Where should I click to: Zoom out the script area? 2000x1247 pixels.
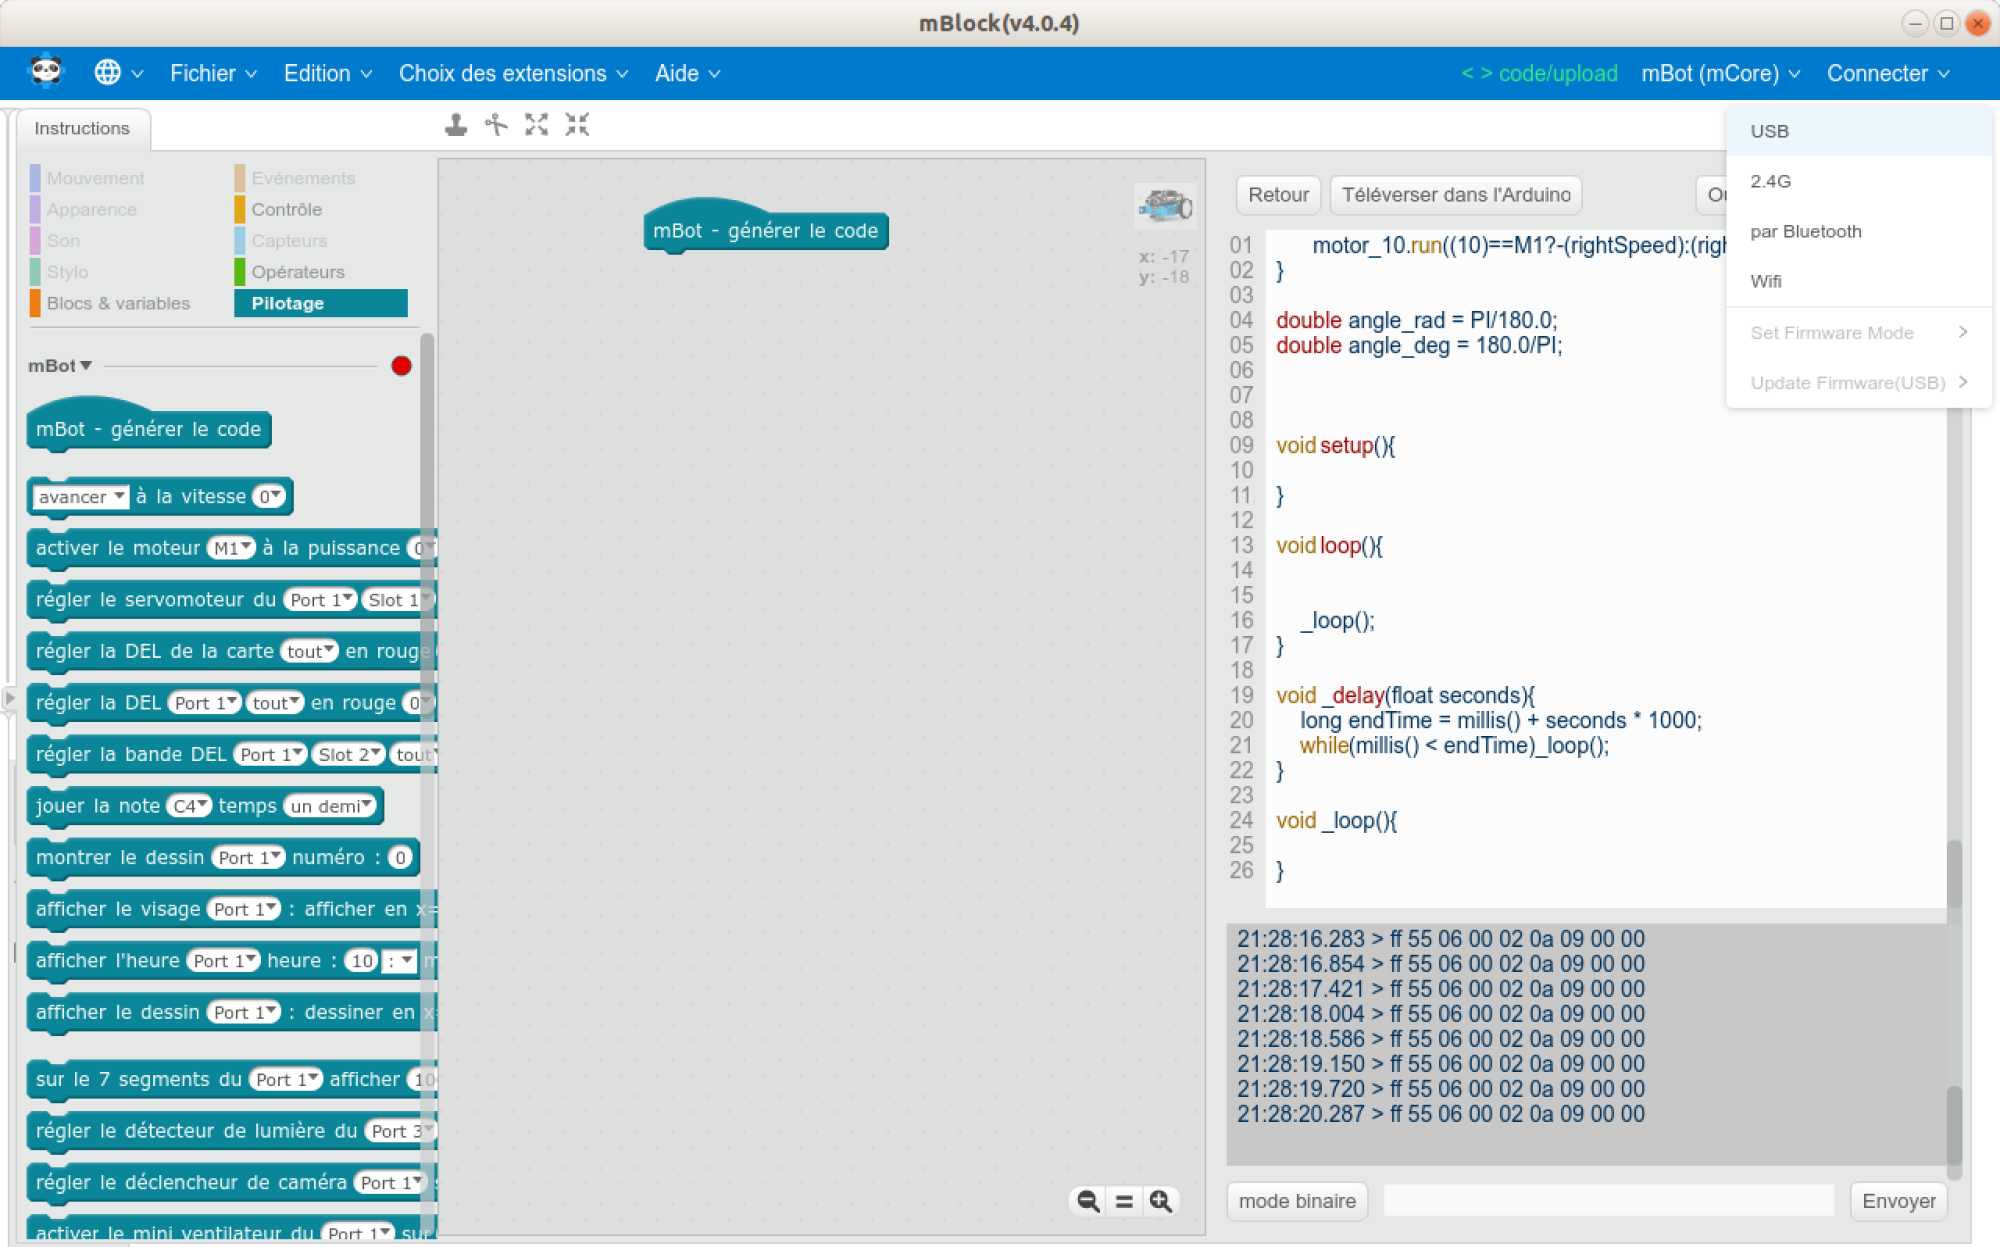[x=1088, y=1201]
